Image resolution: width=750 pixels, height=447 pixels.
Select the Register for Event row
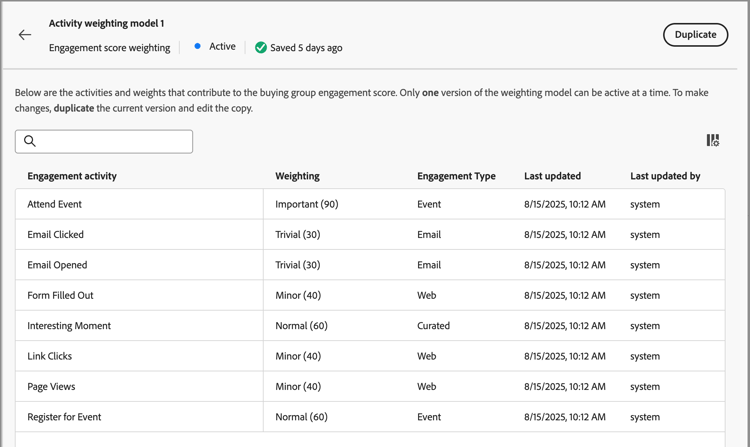[64, 417]
